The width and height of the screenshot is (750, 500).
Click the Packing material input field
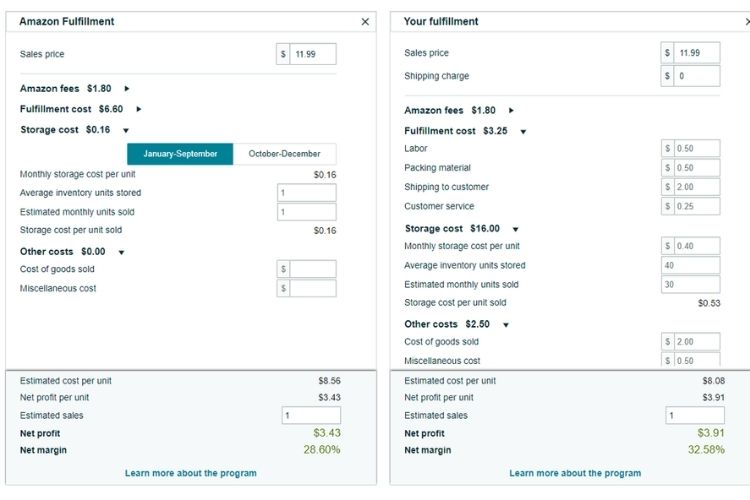696,167
